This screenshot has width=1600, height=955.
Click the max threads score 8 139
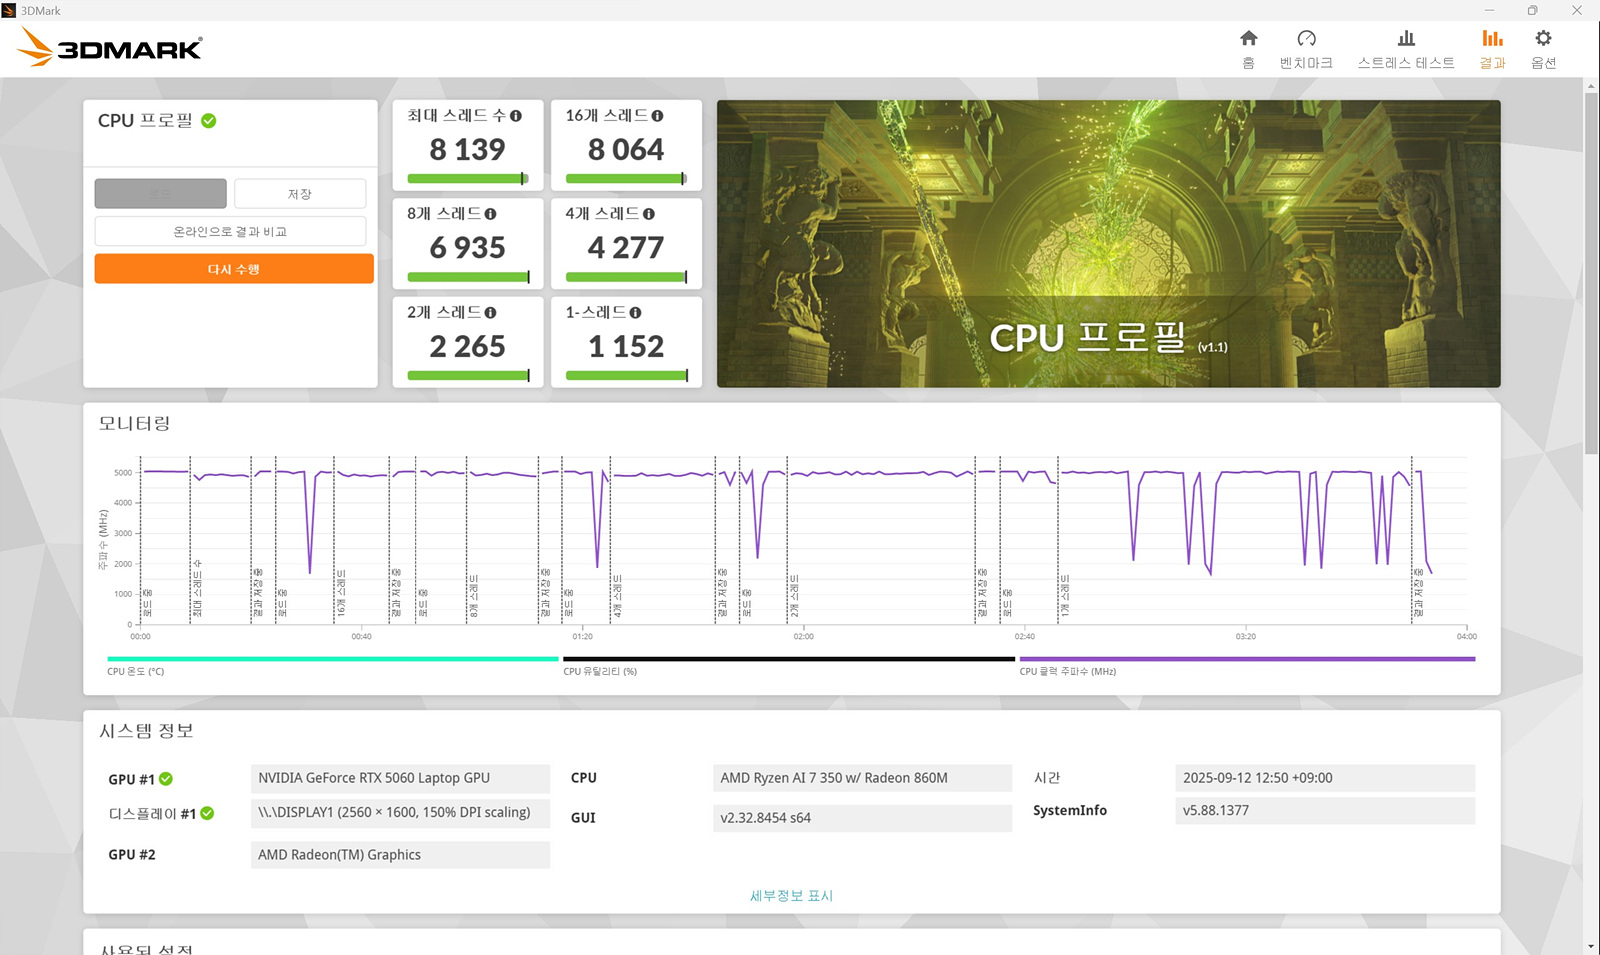click(x=468, y=150)
